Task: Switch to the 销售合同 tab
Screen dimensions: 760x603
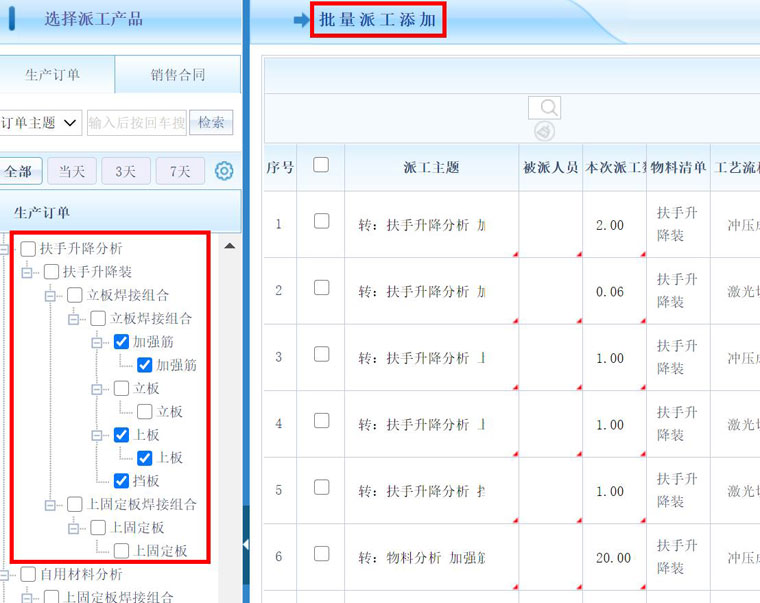Action: (x=178, y=75)
